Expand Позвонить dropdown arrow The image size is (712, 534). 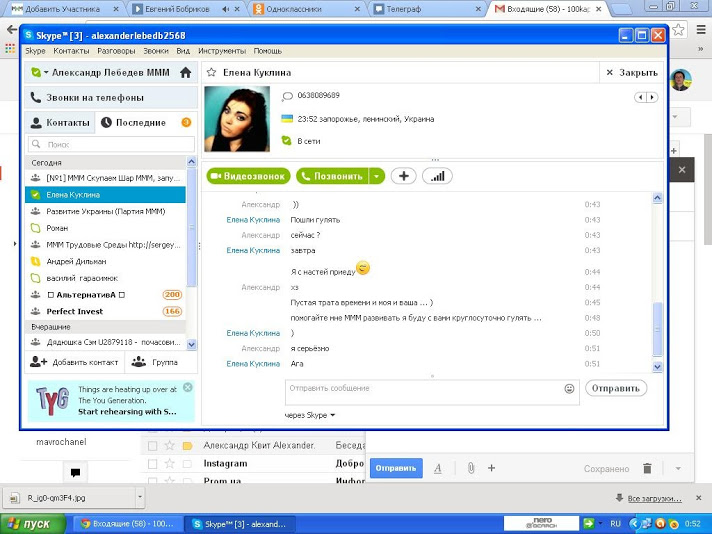point(377,176)
